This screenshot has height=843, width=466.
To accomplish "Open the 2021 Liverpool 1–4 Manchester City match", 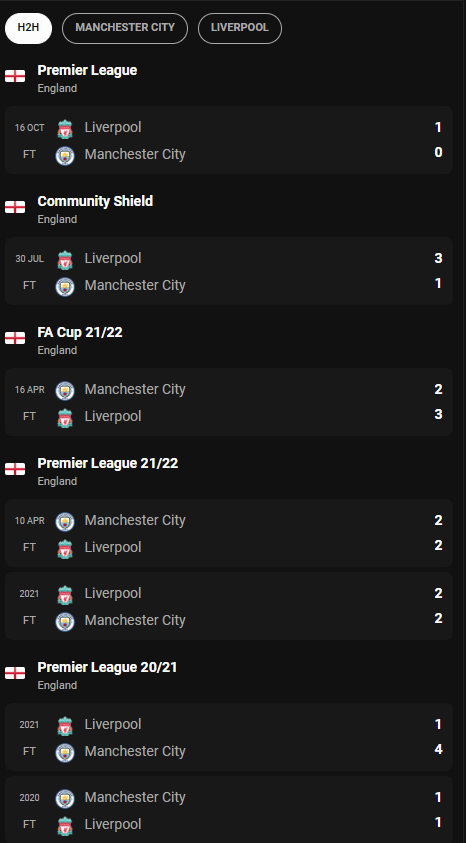I will (229, 737).
